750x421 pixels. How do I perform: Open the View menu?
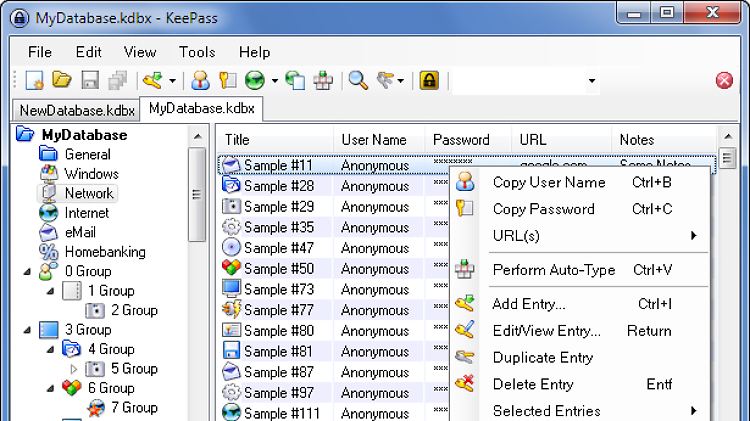pos(140,52)
